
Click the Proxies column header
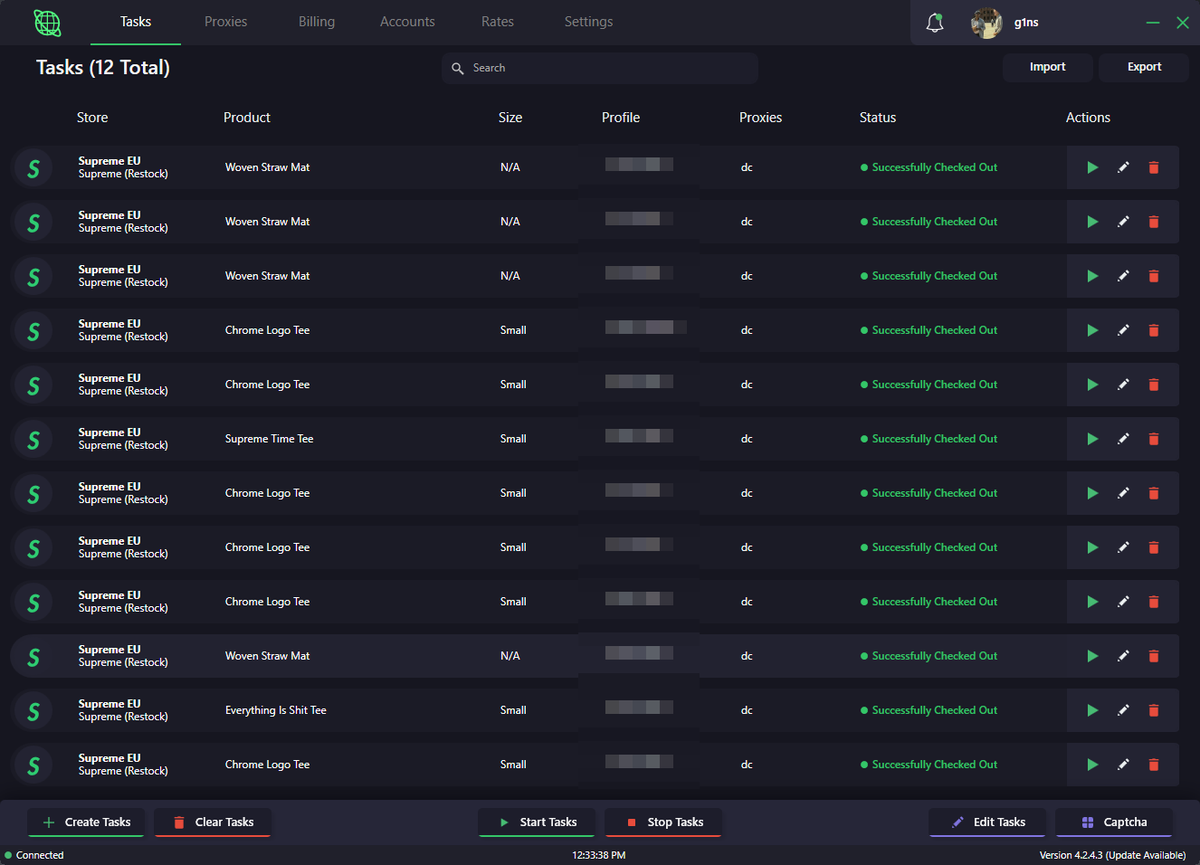pyautogui.click(x=761, y=117)
